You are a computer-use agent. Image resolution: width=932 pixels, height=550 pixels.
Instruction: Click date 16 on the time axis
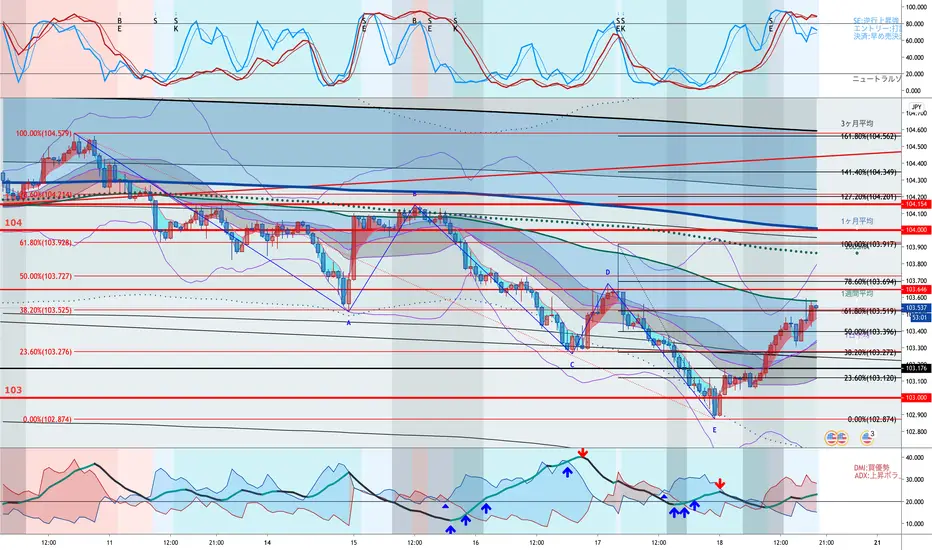click(x=476, y=542)
